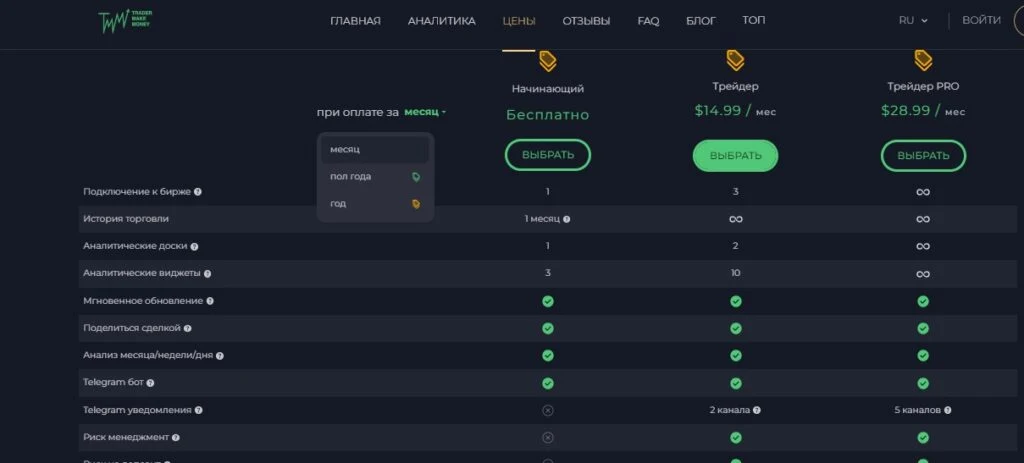Open the ТОП navigation item
The width and height of the screenshot is (1024, 463).
[754, 20]
